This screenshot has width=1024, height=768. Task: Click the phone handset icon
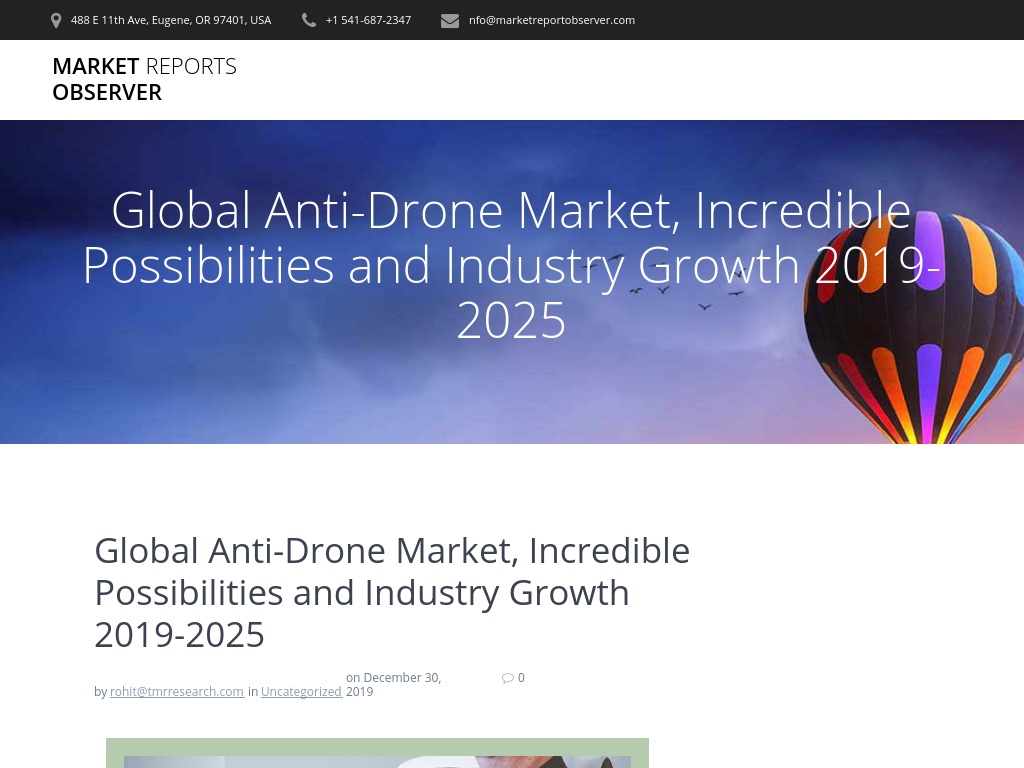pyautogui.click(x=309, y=20)
